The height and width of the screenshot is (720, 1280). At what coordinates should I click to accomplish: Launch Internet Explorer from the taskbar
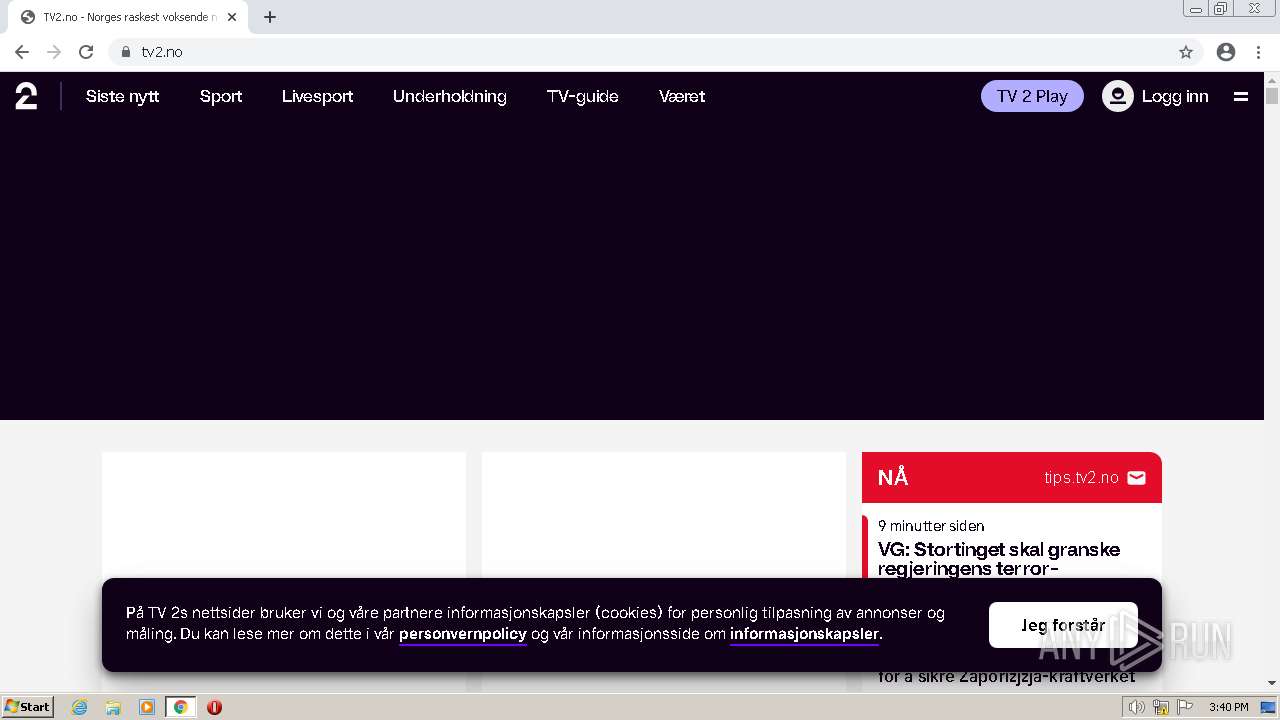coord(80,707)
